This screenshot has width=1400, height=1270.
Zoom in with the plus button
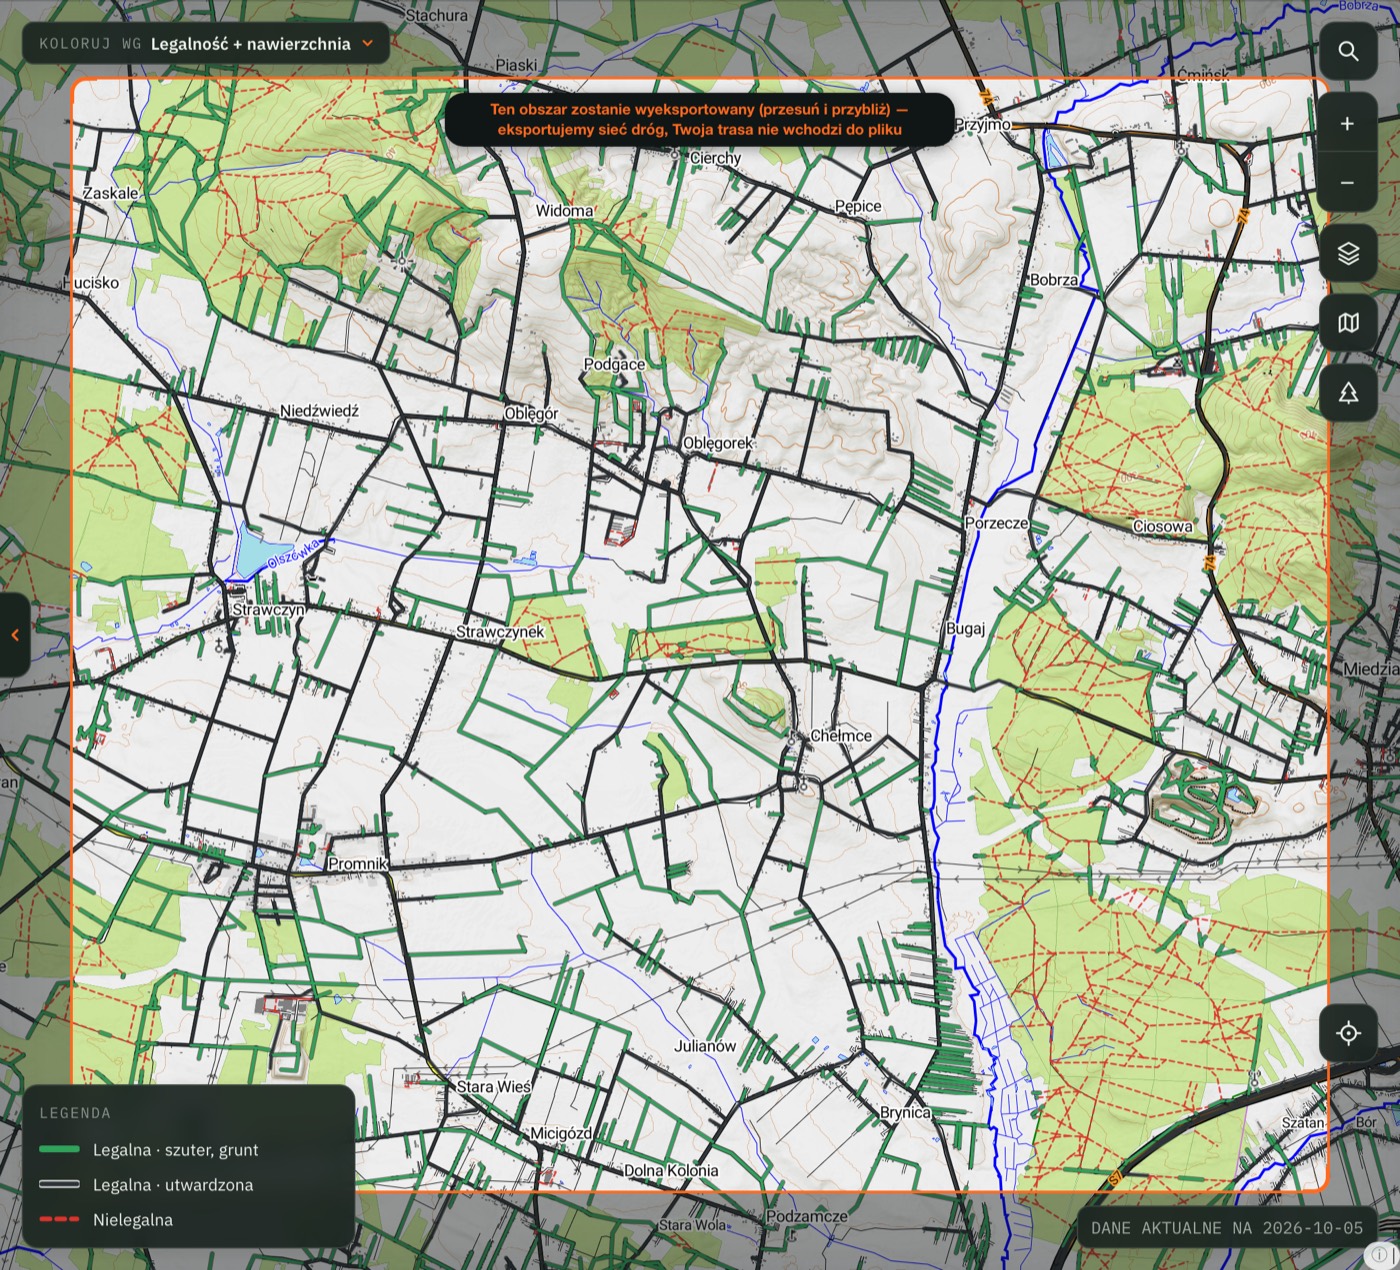pos(1348,123)
